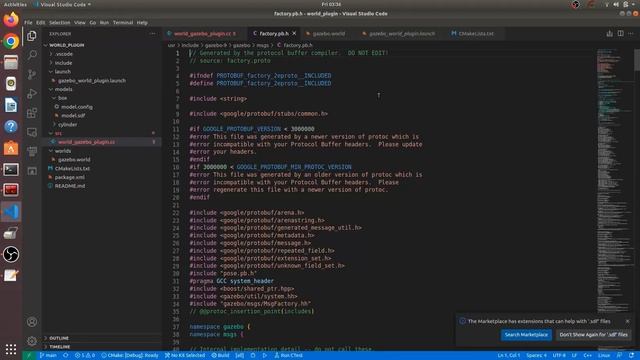Expand the OUTLINE section
Image resolution: width=640 pixels, height=360 pixels.
coord(59,338)
